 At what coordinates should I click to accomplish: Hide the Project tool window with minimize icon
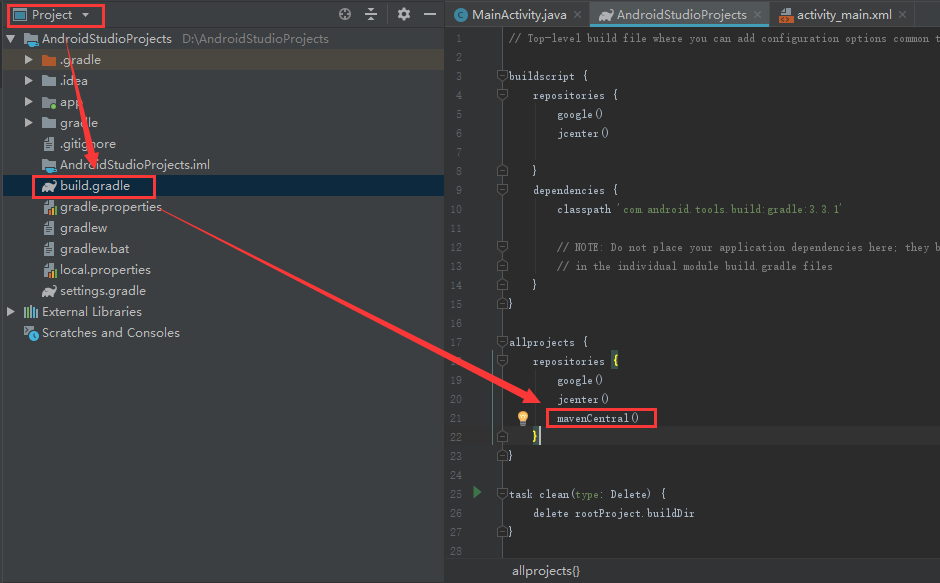[x=428, y=14]
